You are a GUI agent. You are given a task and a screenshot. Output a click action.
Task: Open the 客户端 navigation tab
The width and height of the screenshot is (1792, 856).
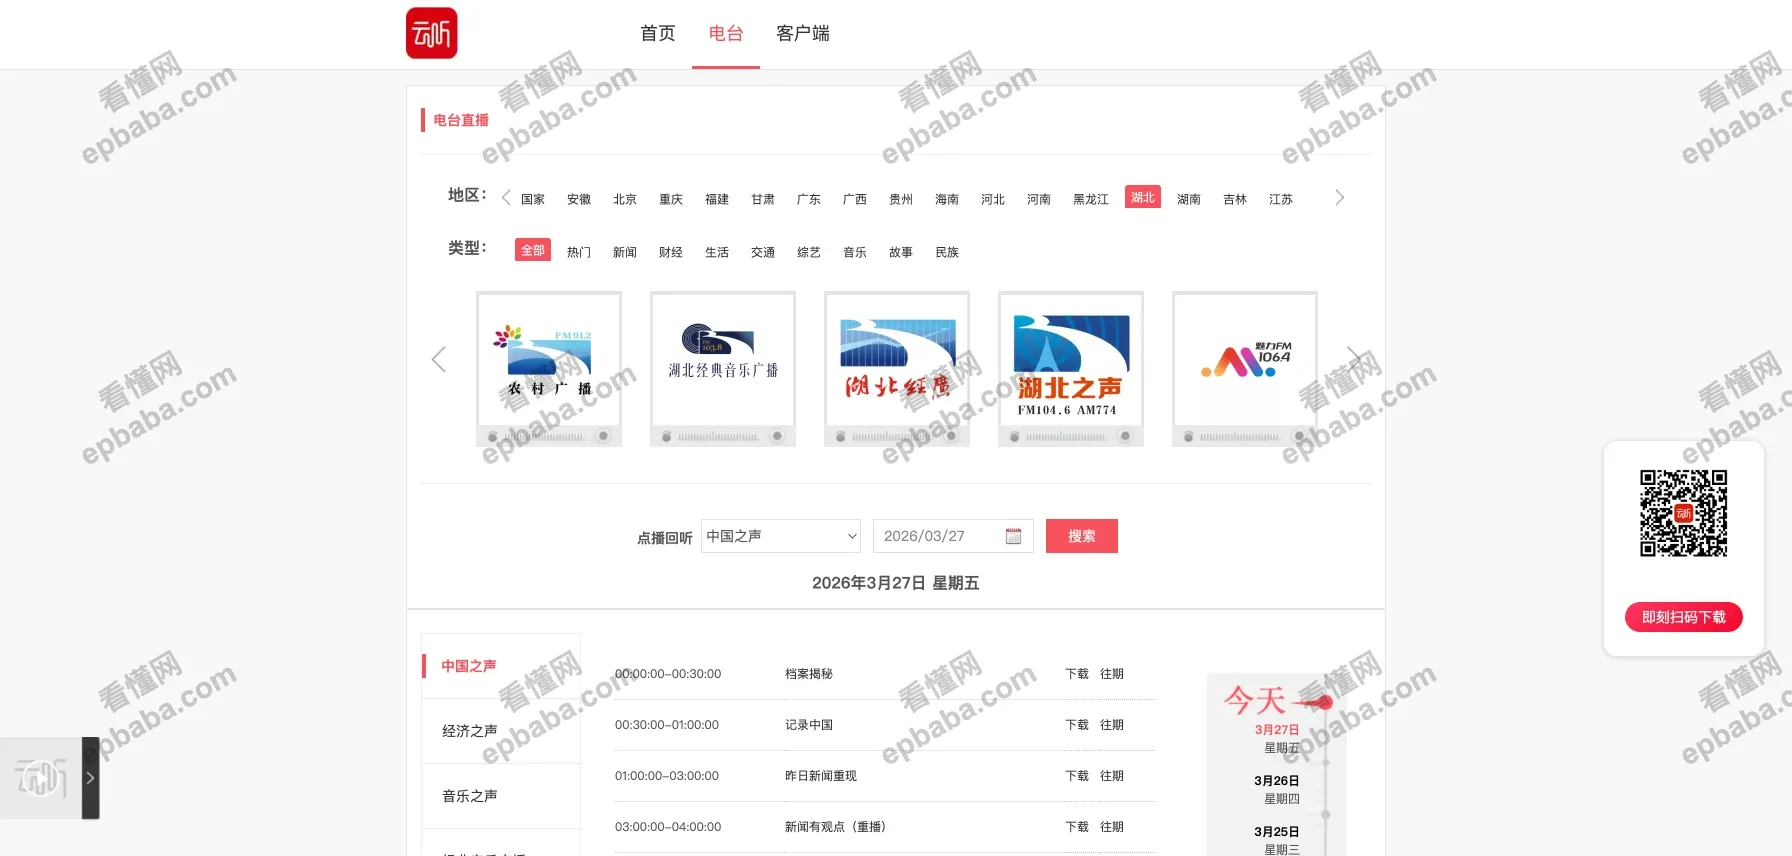(803, 33)
